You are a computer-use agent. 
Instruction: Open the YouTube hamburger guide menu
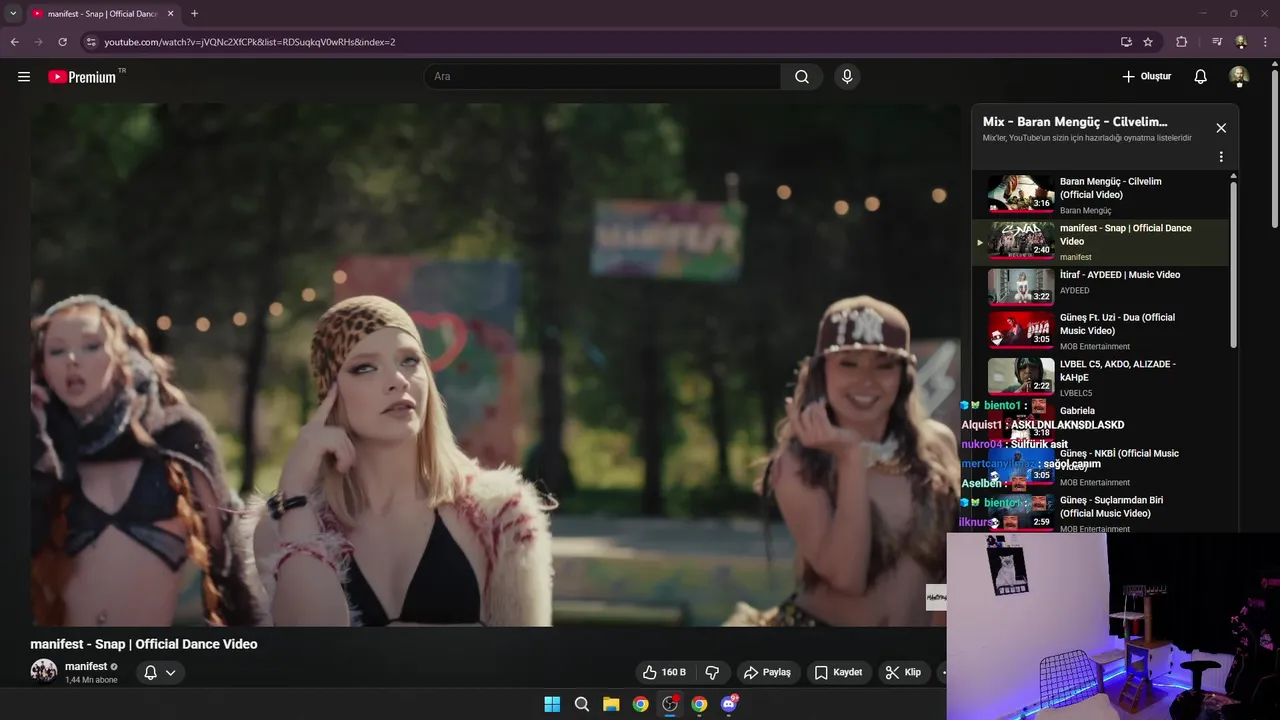(x=24, y=77)
